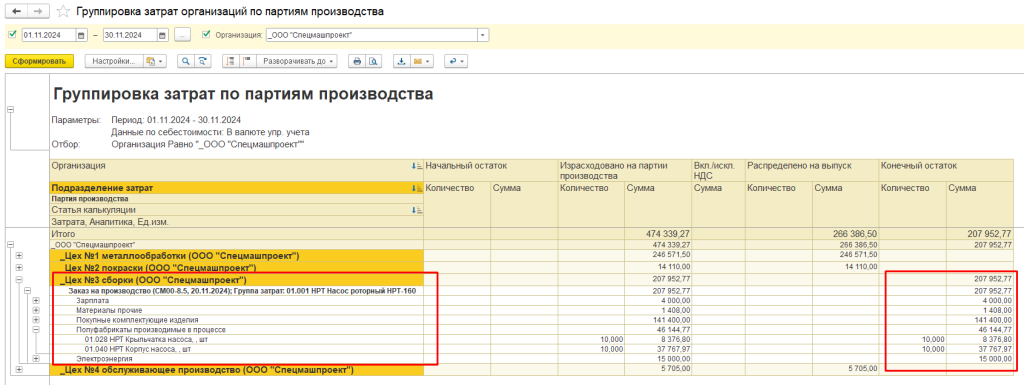Click Покупные комплектующие spent sum 141 400,00
The width and height of the screenshot is (1024, 385).
click(x=658, y=320)
